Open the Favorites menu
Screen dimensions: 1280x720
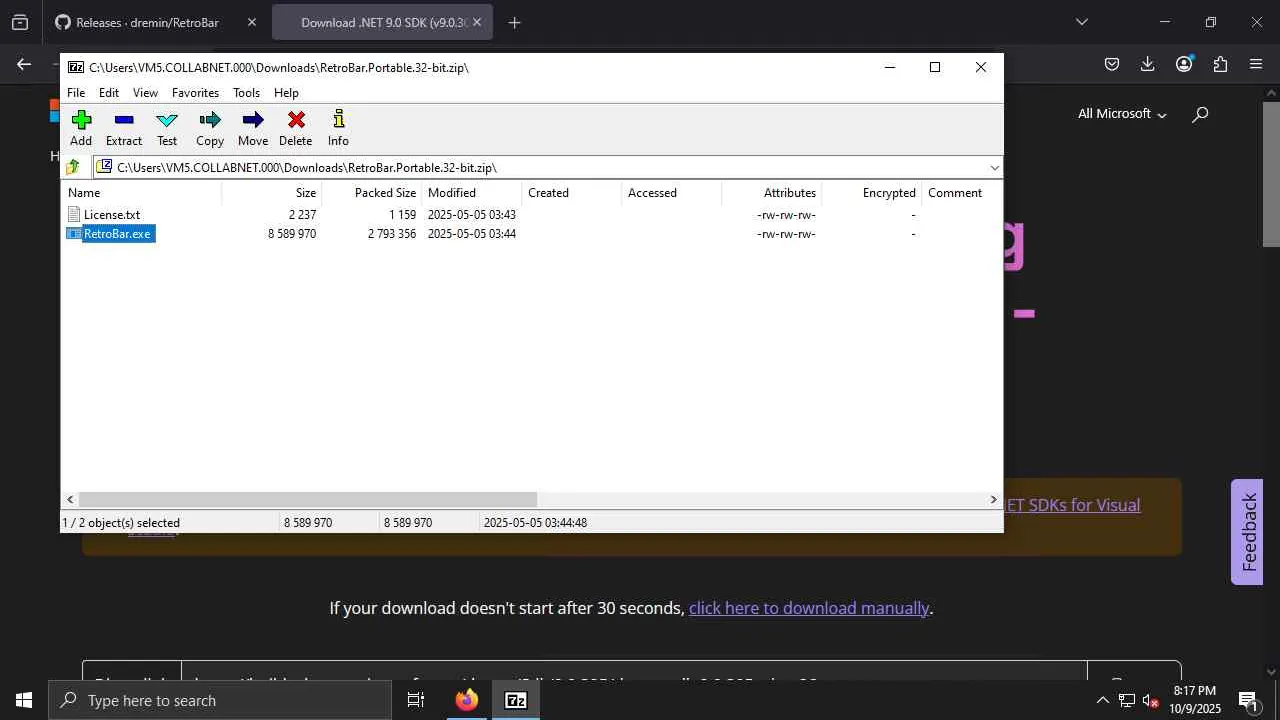pyautogui.click(x=195, y=93)
